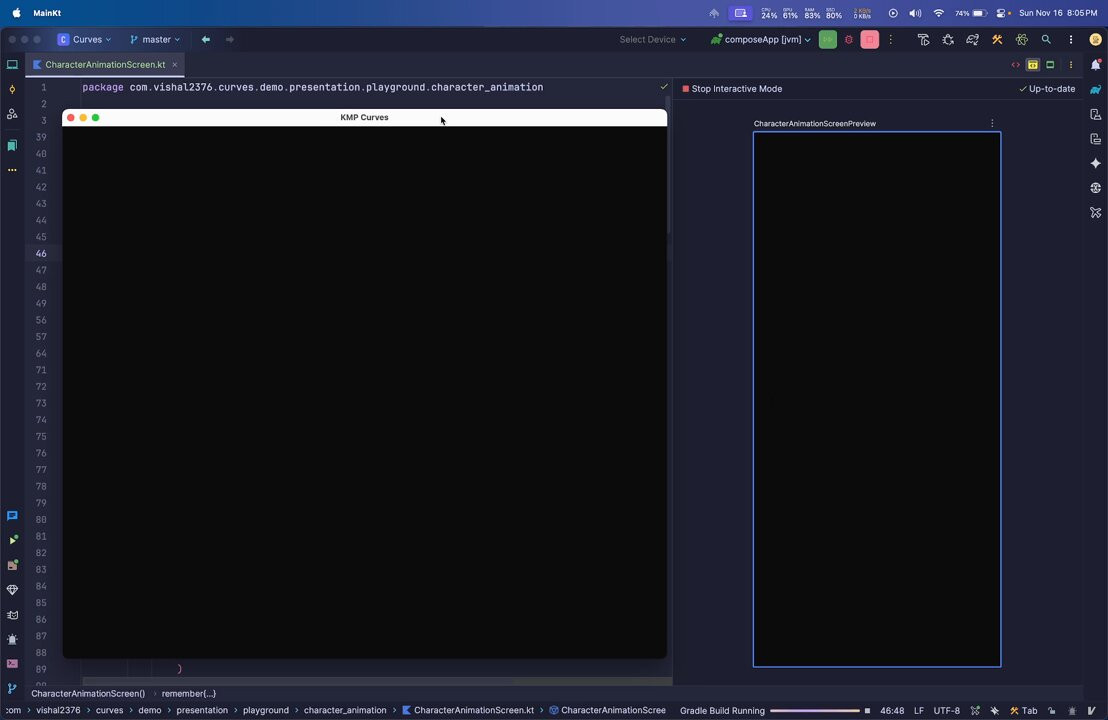
Task: Click the red Stop run button
Action: 870,40
